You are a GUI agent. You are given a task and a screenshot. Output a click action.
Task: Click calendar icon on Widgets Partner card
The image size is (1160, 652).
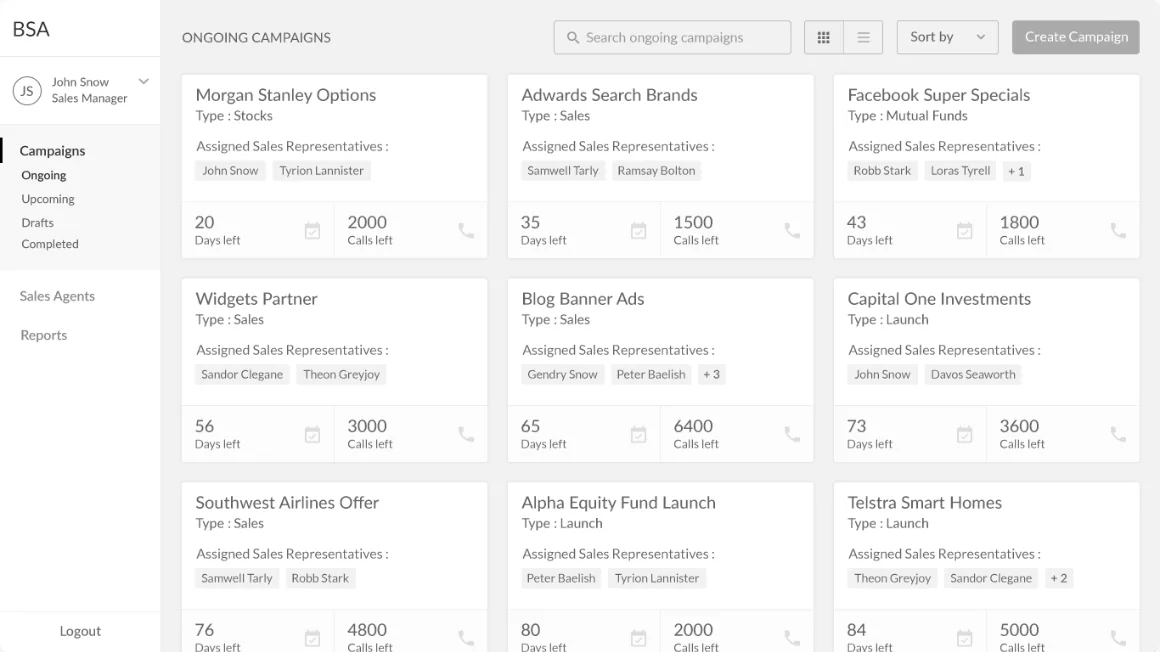tap(312, 434)
